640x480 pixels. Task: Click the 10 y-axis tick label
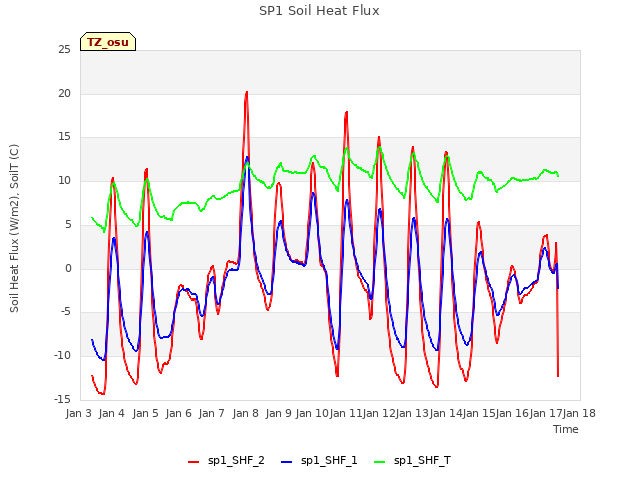pyautogui.click(x=64, y=181)
